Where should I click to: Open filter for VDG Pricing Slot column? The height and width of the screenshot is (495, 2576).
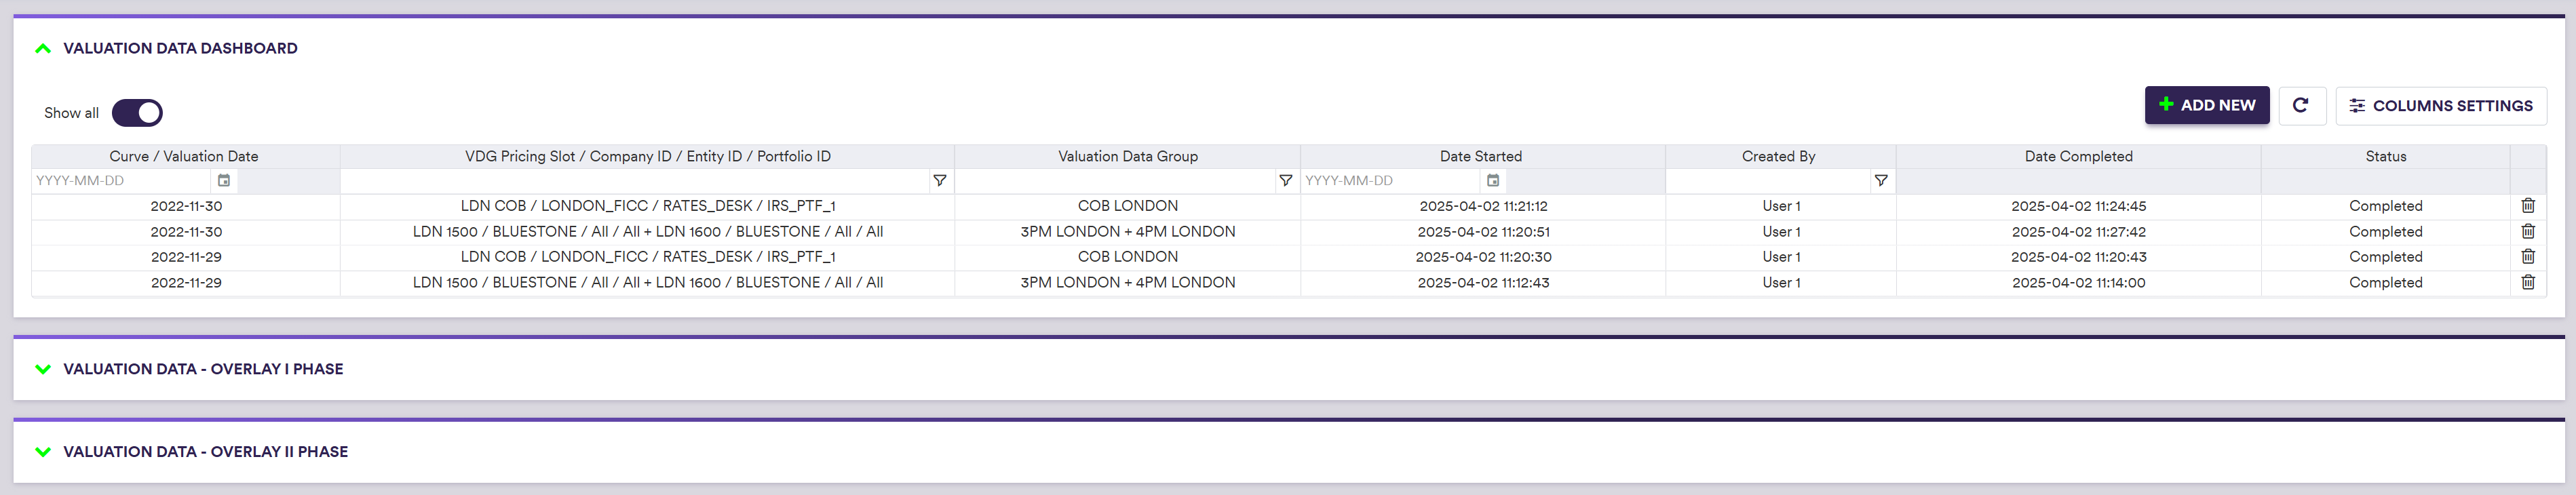tap(939, 181)
